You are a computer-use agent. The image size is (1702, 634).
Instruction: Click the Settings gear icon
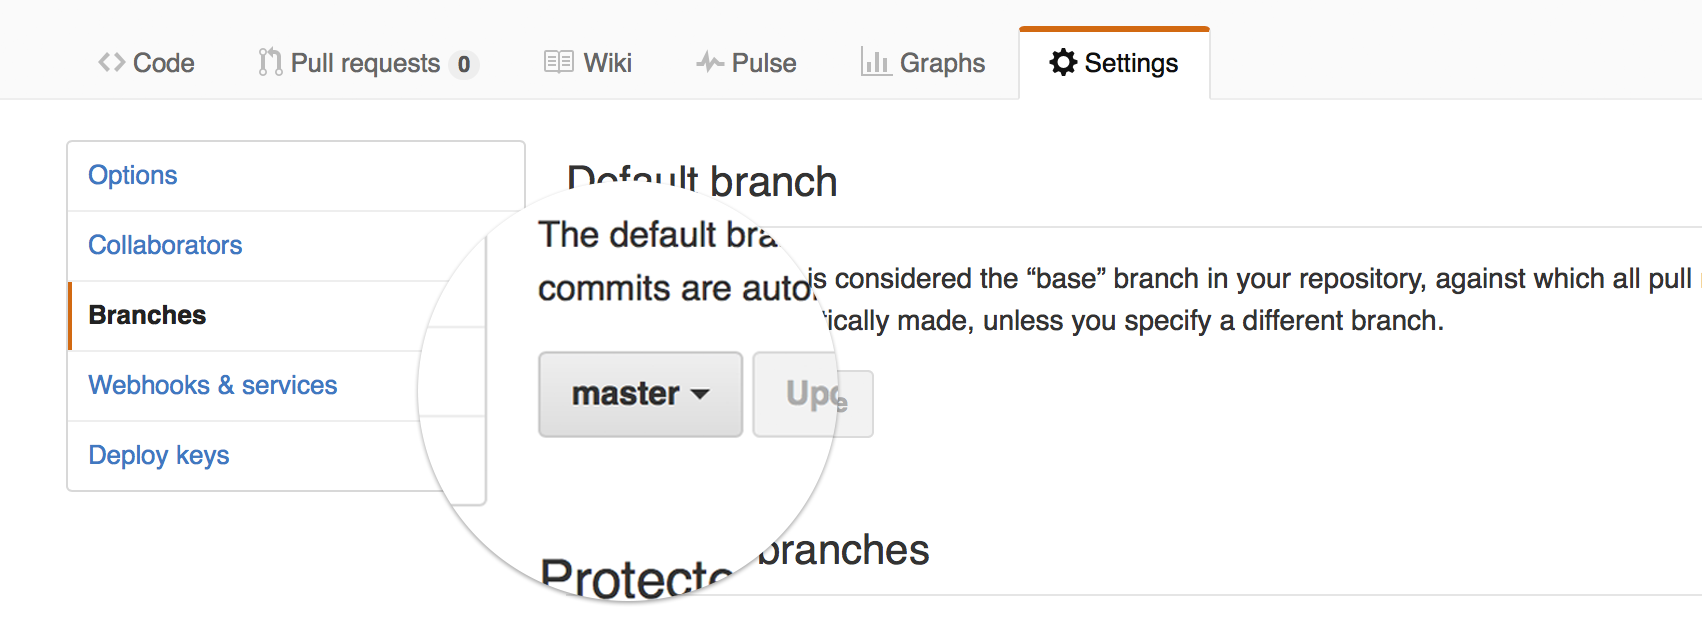[1063, 63]
